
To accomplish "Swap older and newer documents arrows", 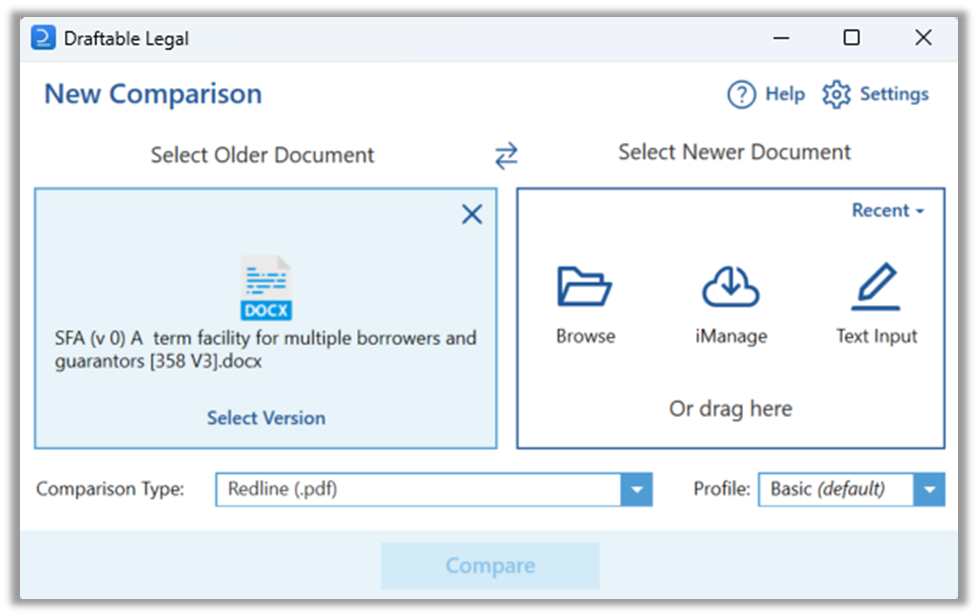I will pos(506,155).
